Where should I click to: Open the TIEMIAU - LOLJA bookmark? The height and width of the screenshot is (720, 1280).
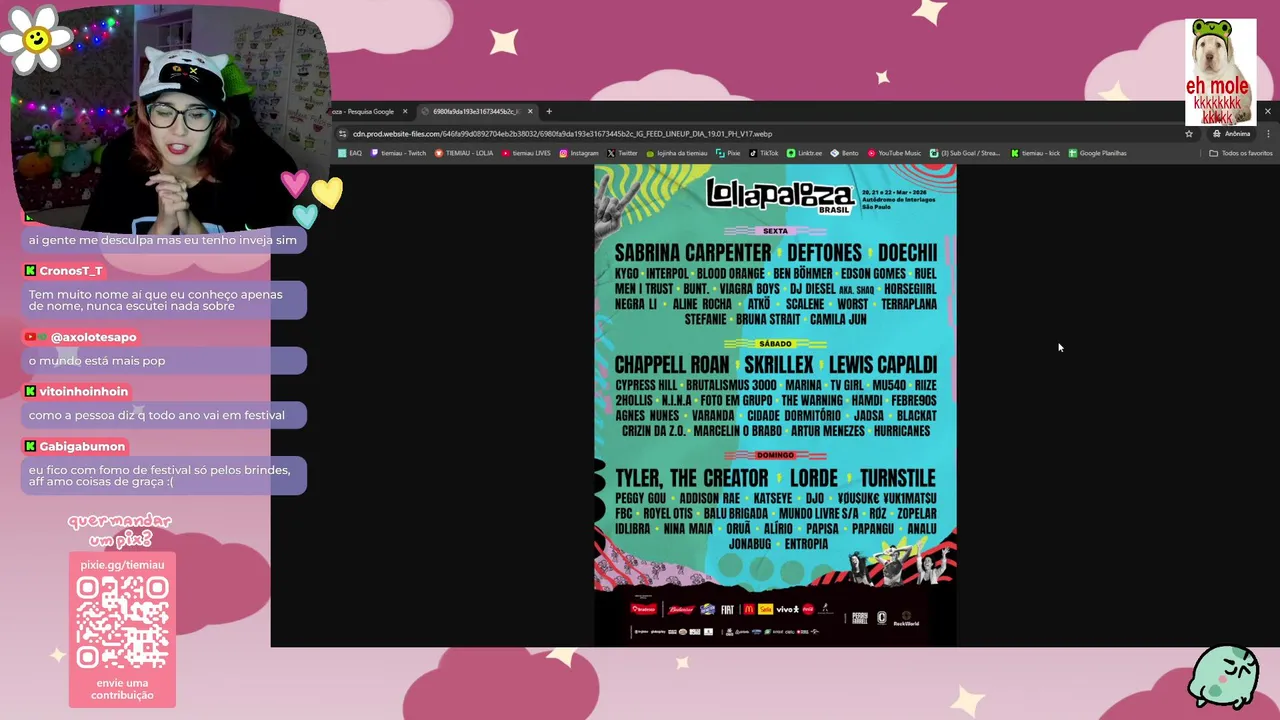pyautogui.click(x=464, y=153)
